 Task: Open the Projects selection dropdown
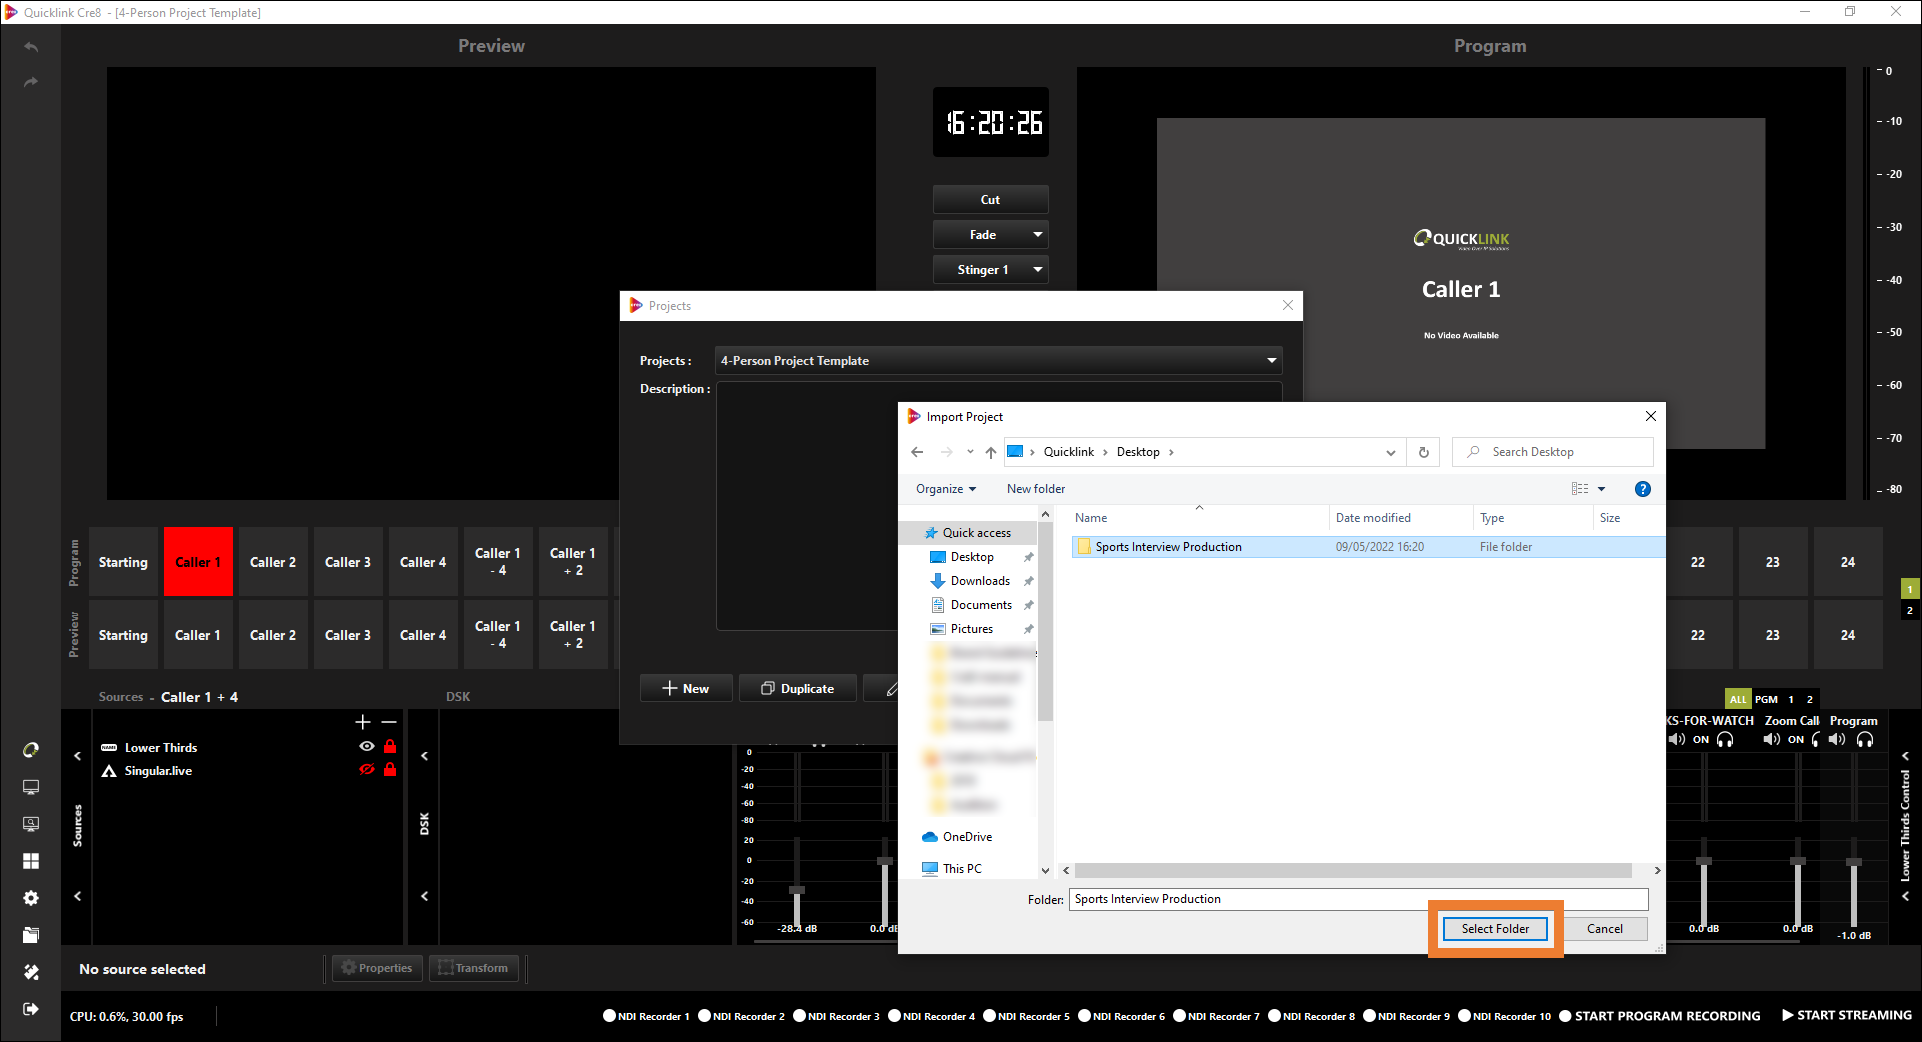coord(998,361)
